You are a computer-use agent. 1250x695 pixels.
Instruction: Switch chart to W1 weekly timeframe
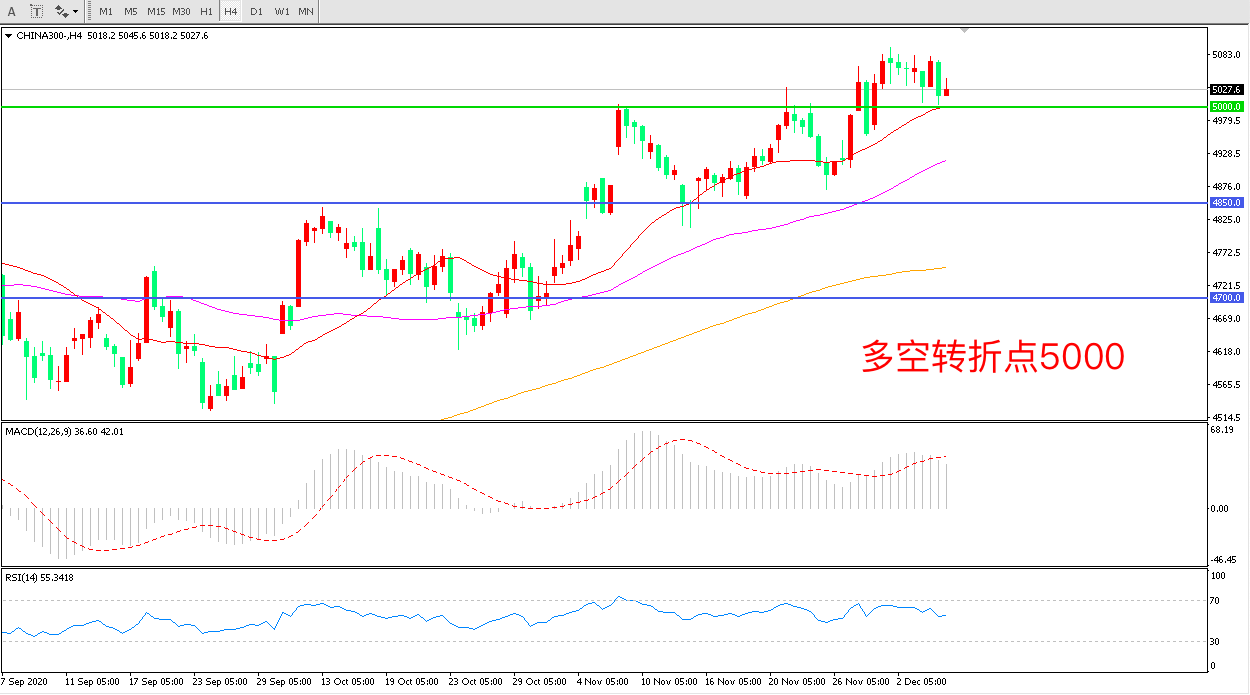[x=281, y=11]
